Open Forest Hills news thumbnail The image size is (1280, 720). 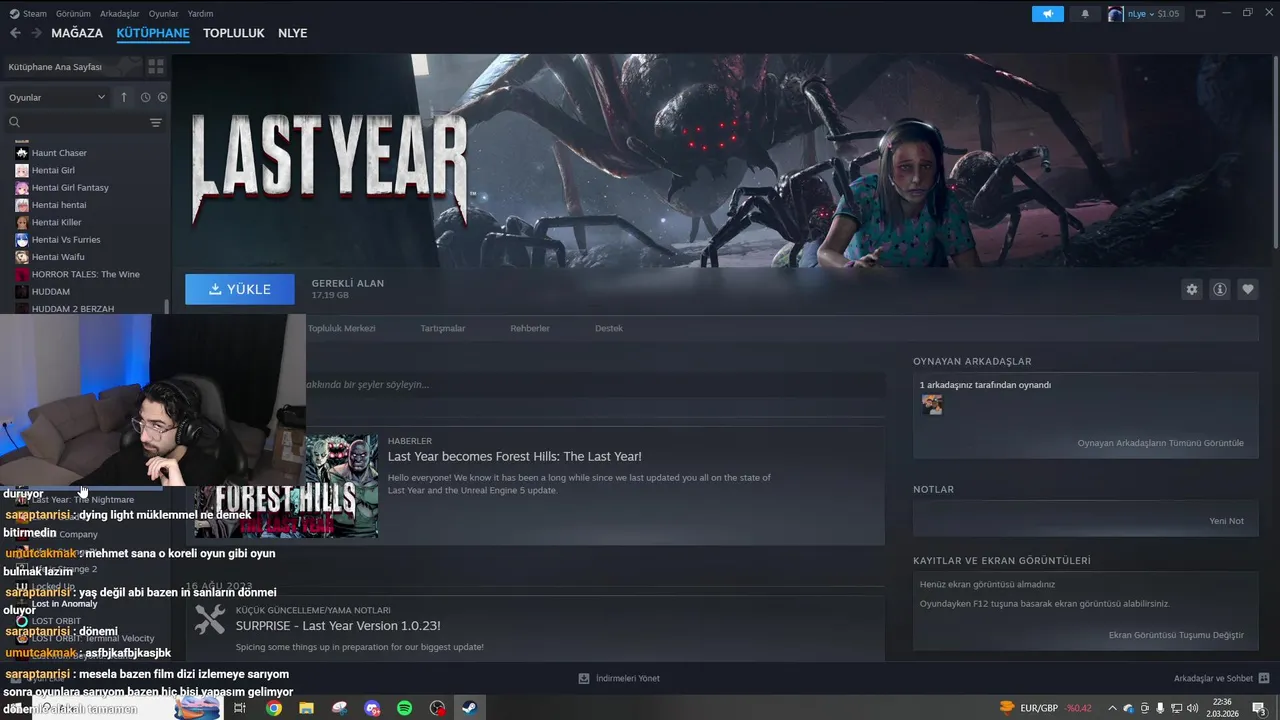pos(286,486)
